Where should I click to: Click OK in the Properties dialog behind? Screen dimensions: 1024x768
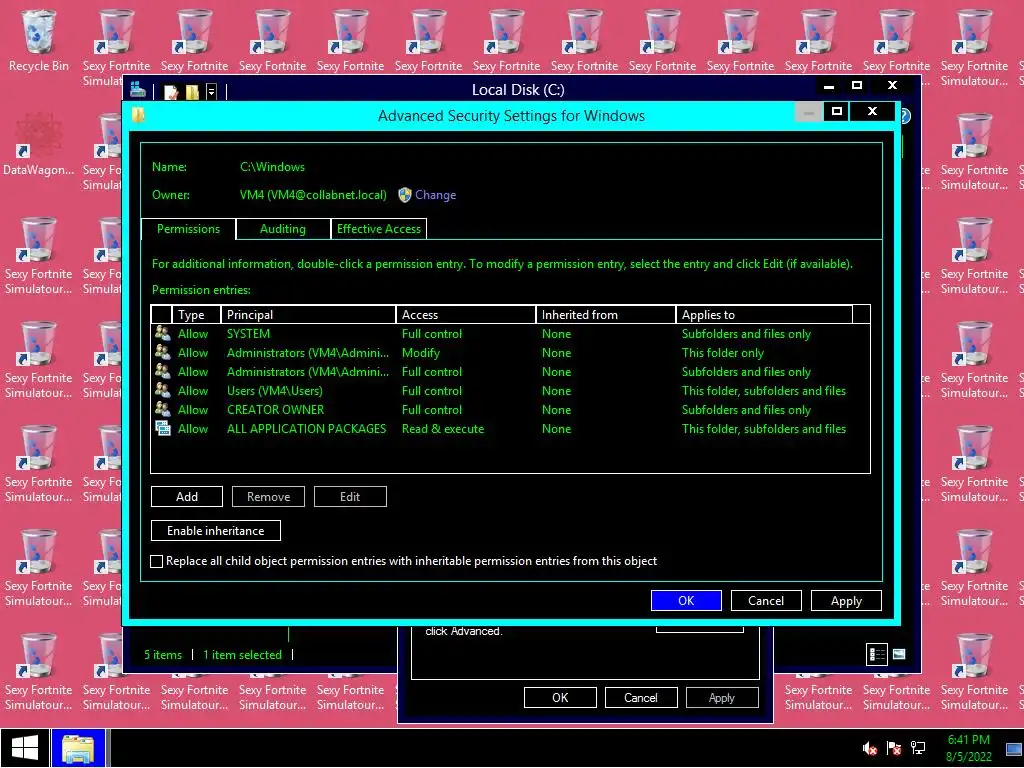click(560, 697)
